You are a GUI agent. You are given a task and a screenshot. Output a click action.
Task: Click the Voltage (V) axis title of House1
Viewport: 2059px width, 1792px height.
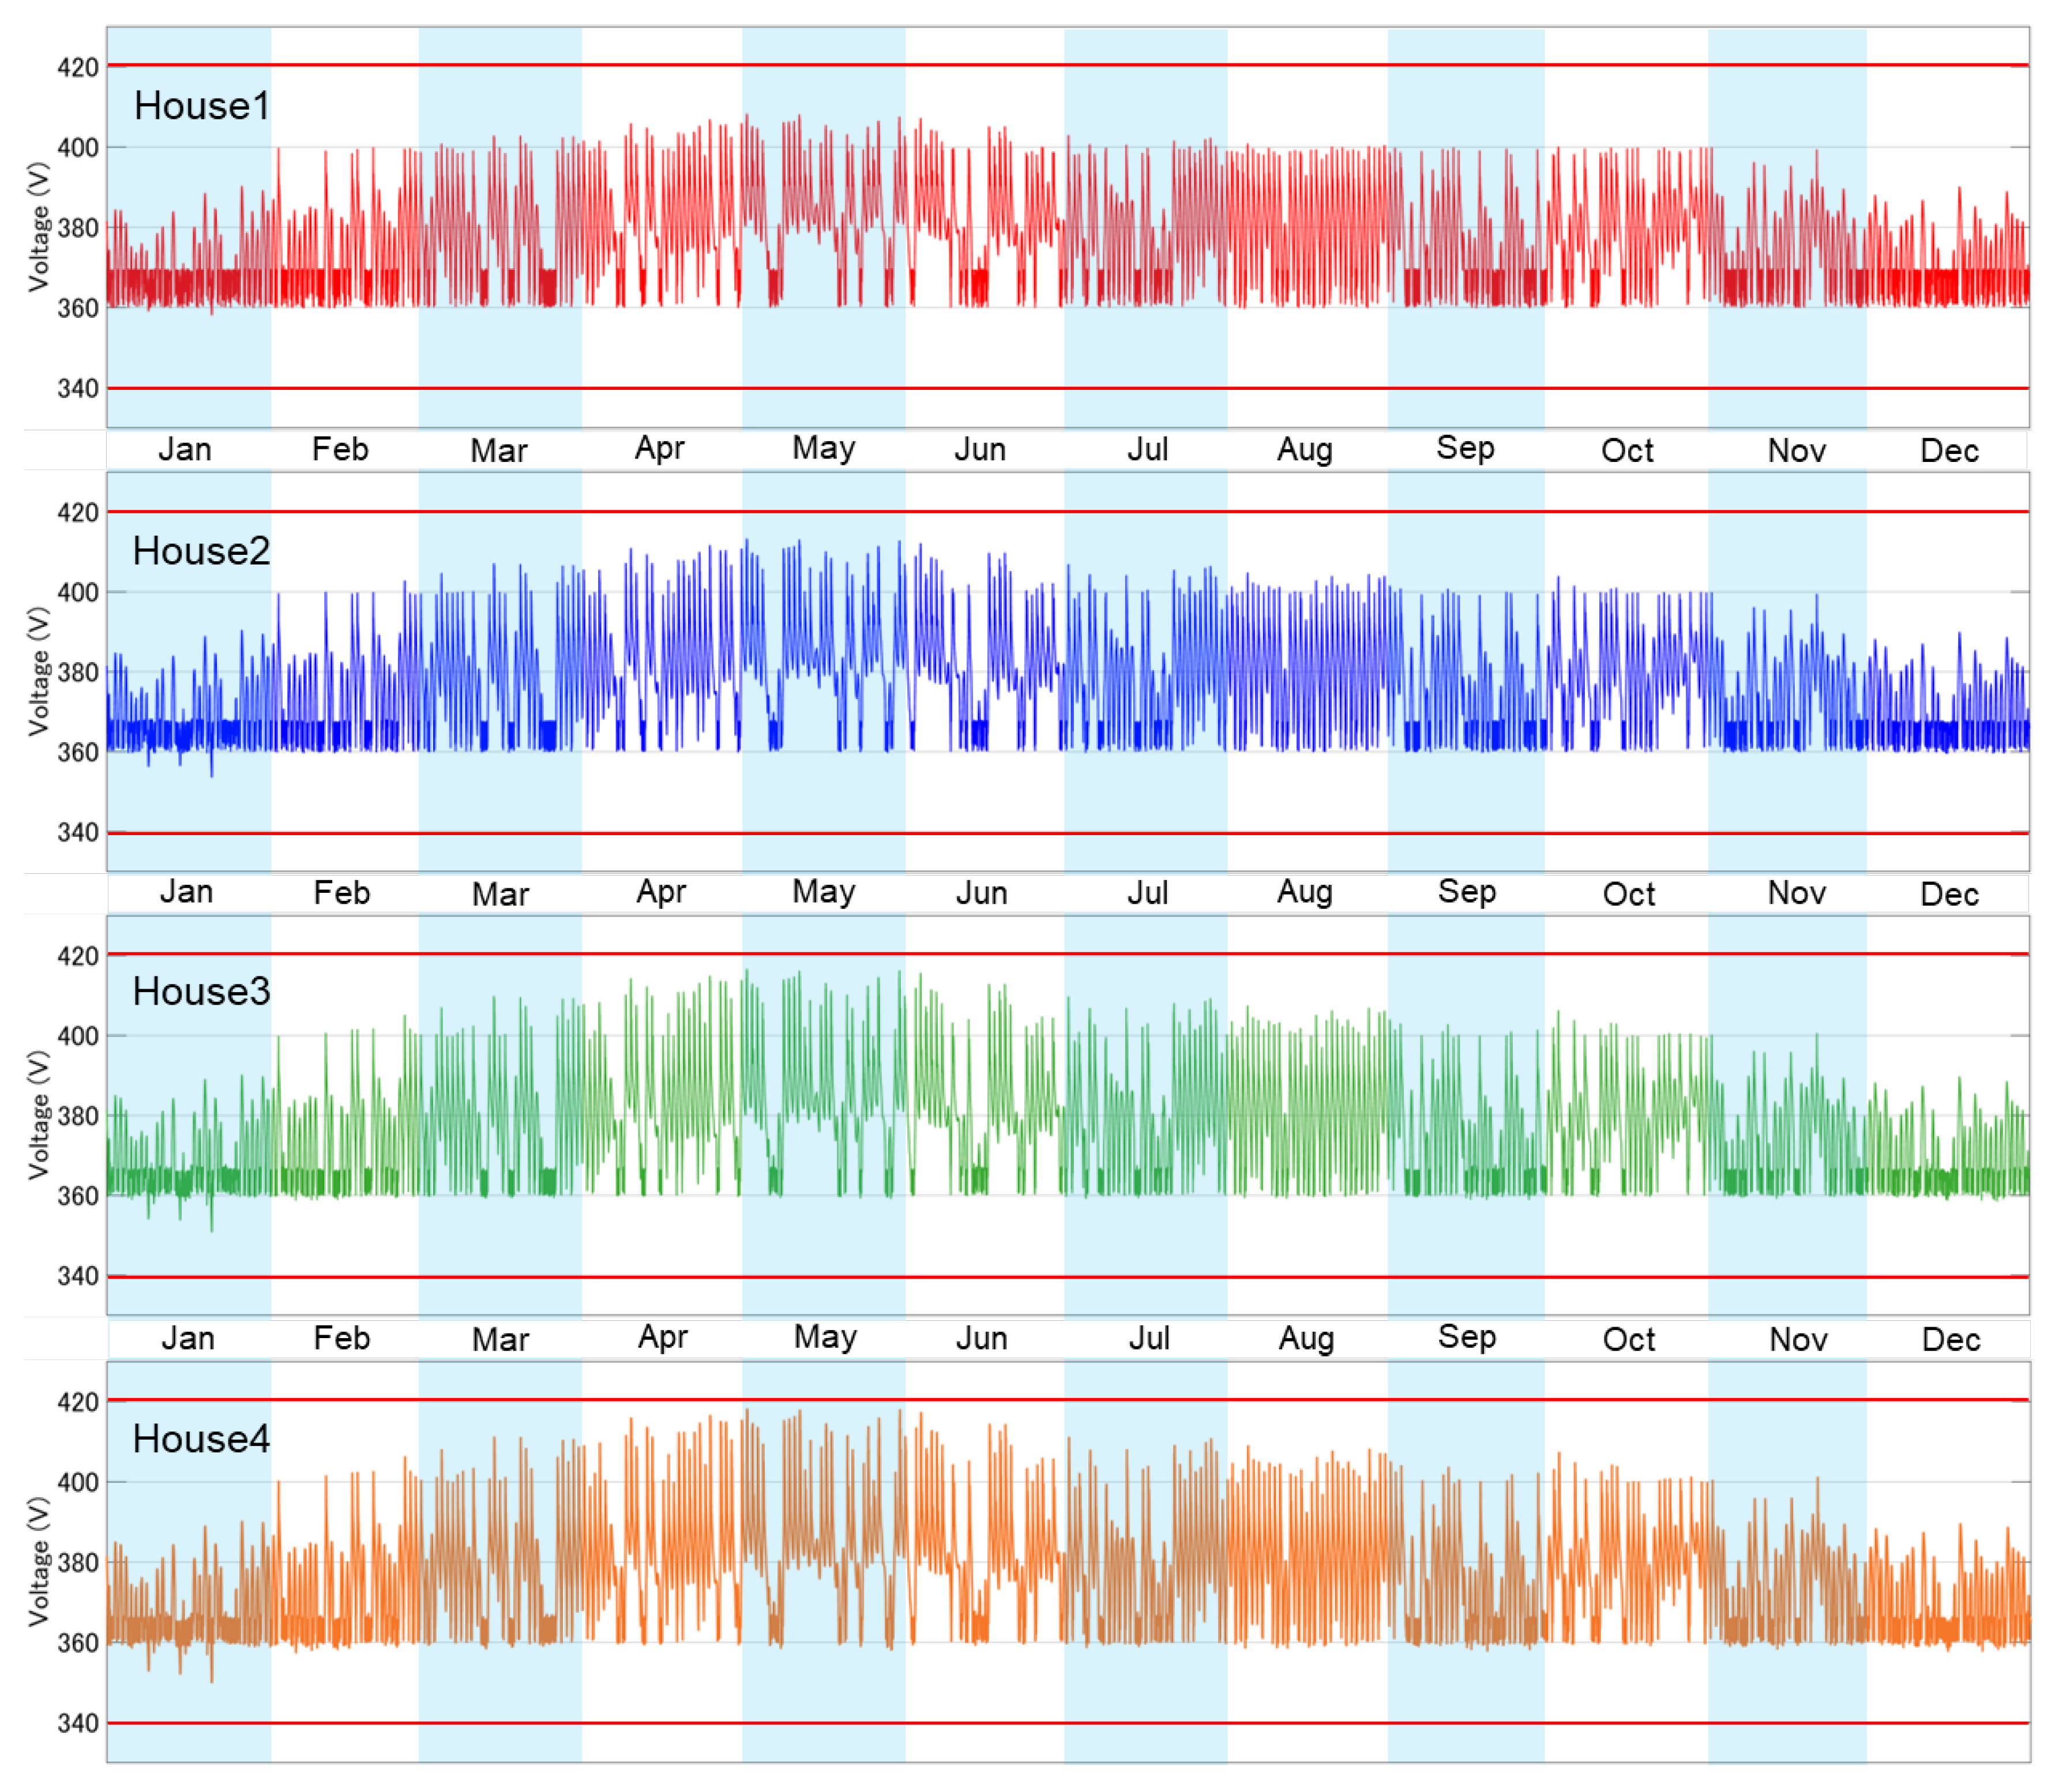coord(39,227)
